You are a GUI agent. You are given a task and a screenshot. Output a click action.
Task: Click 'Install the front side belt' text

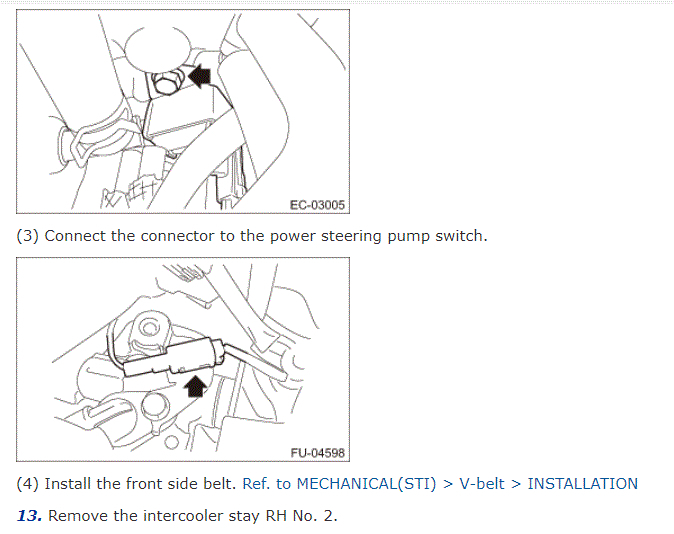pyautogui.click(x=141, y=484)
